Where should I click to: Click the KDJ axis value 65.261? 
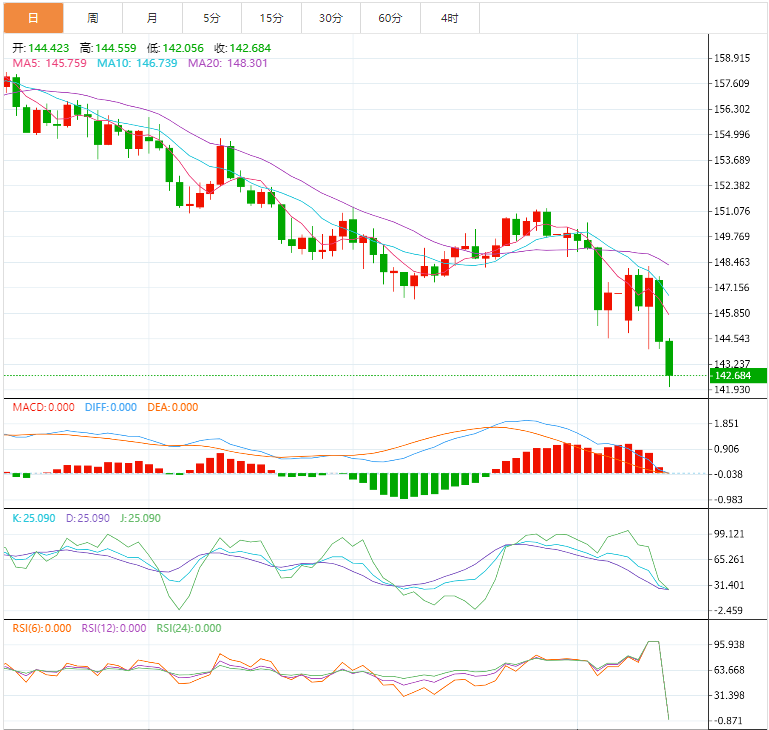click(x=729, y=559)
